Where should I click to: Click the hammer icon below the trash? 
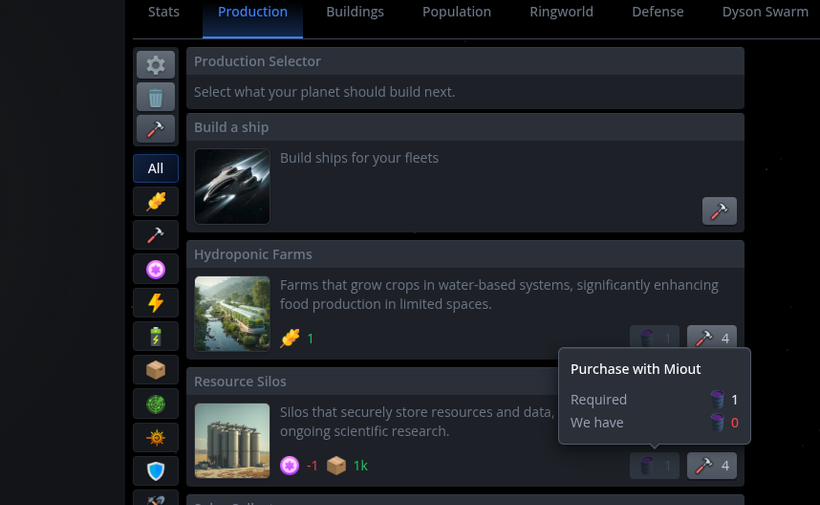(156, 129)
